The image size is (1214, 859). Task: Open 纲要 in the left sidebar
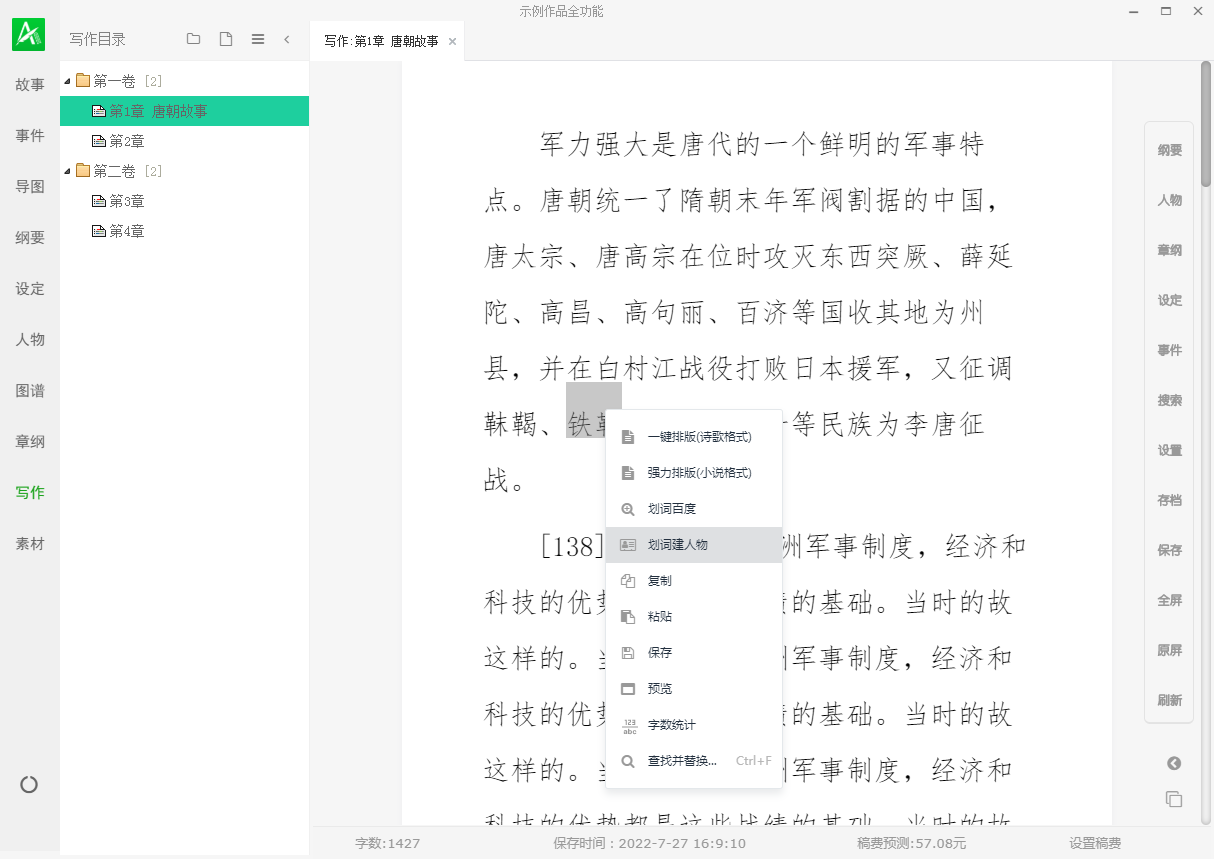tap(30, 238)
